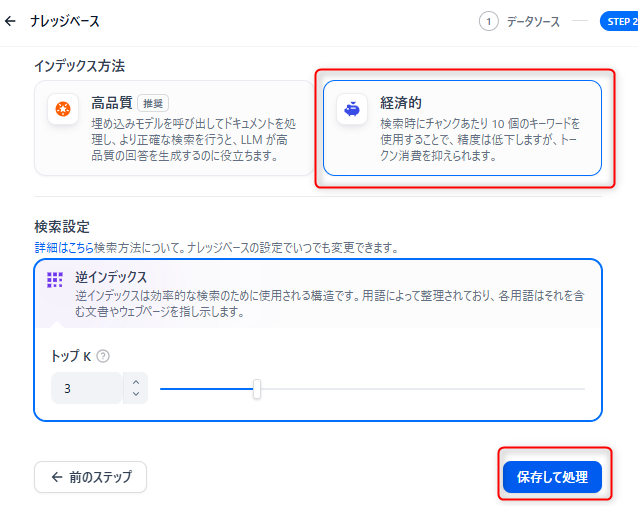Click the STEP 2 indicator
This screenshot has height=506, width=638.
point(620,21)
